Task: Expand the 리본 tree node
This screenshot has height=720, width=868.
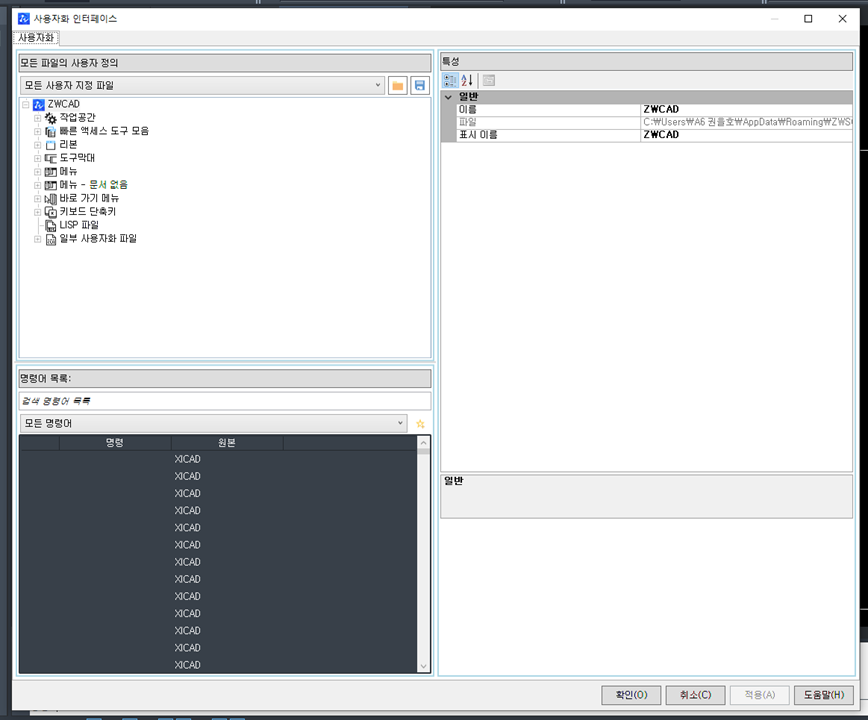Action: click(38, 145)
